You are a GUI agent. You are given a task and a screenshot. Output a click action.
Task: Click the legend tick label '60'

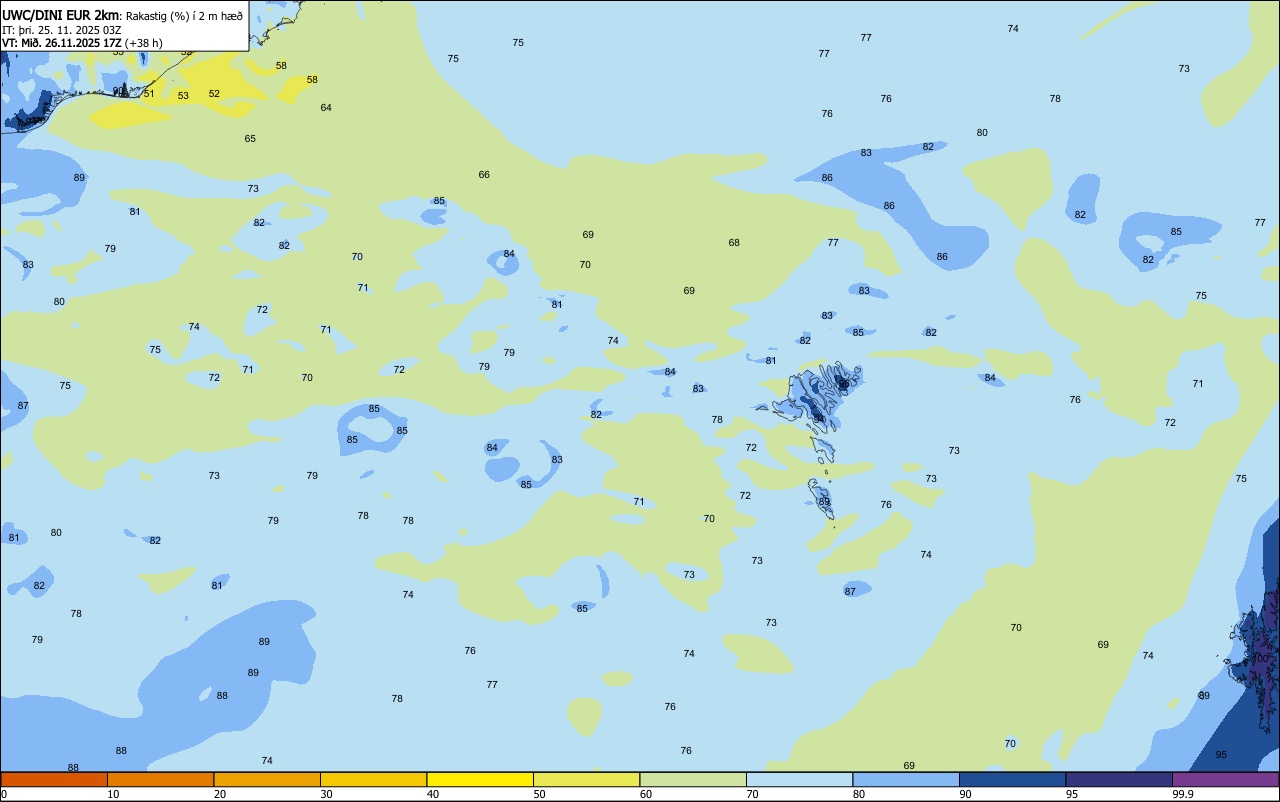pos(646,794)
